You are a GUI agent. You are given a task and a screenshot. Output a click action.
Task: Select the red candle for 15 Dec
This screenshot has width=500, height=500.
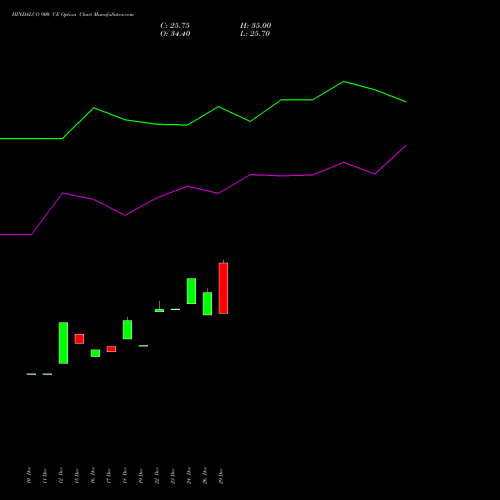click(x=79, y=339)
